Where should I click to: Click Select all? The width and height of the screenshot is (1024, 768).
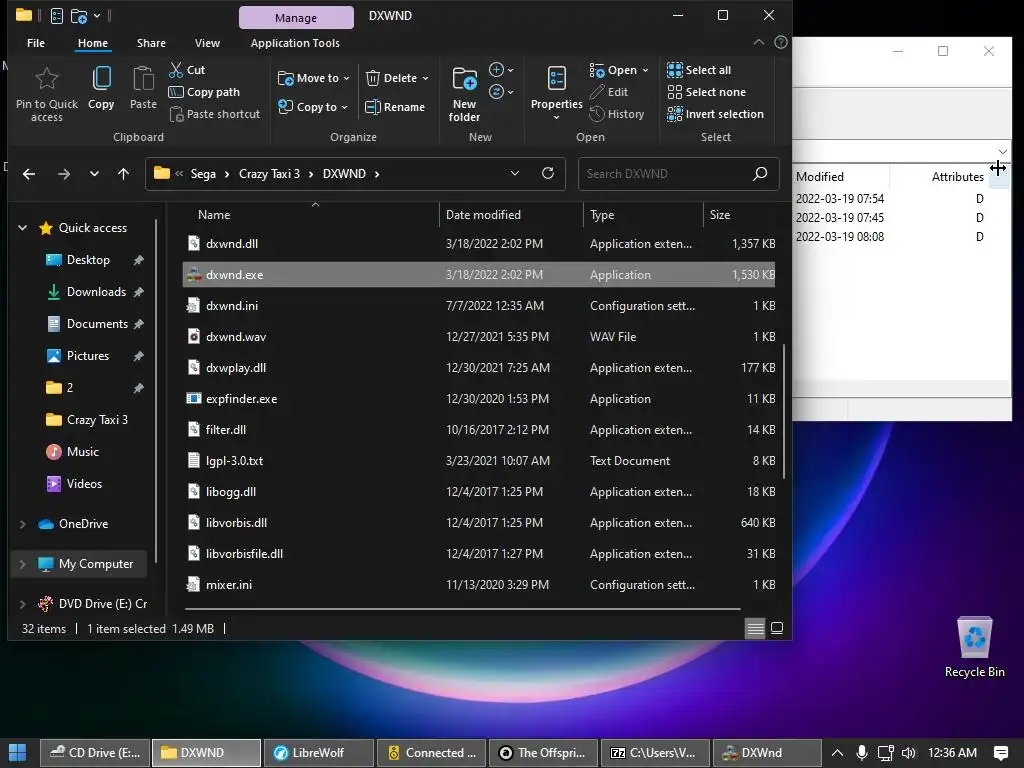699,70
